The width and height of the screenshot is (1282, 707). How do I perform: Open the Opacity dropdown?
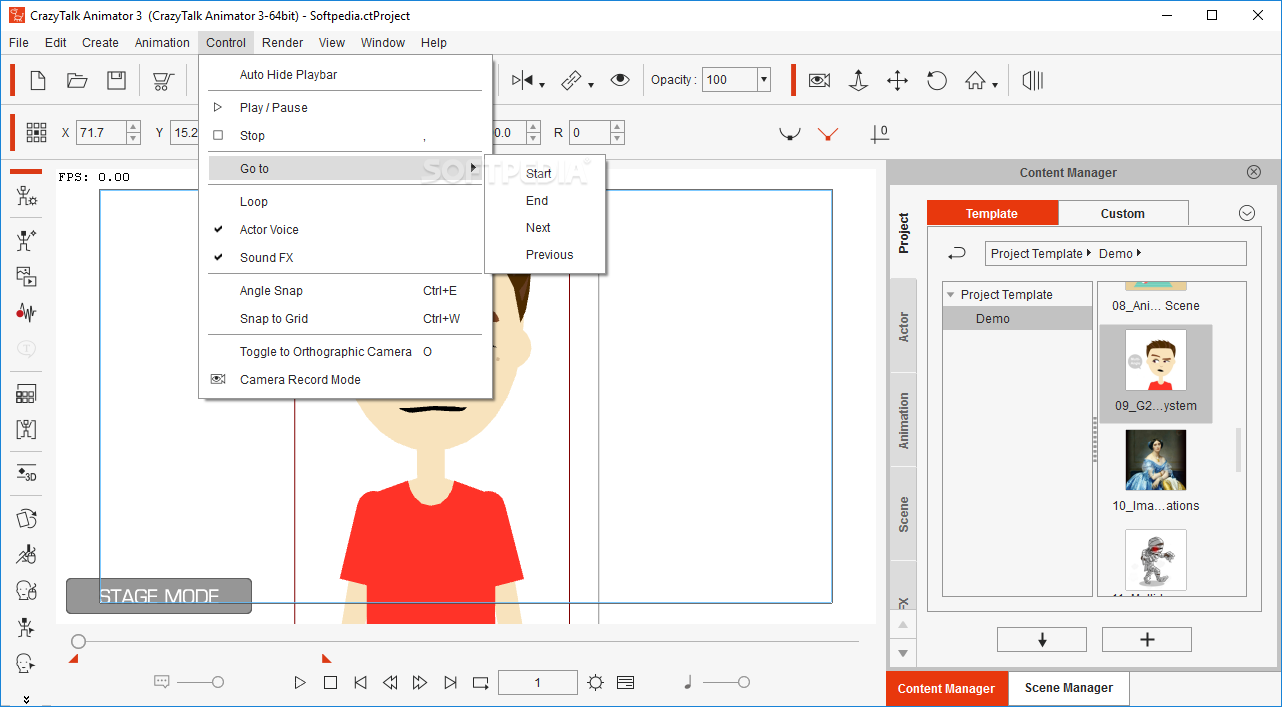(x=764, y=80)
